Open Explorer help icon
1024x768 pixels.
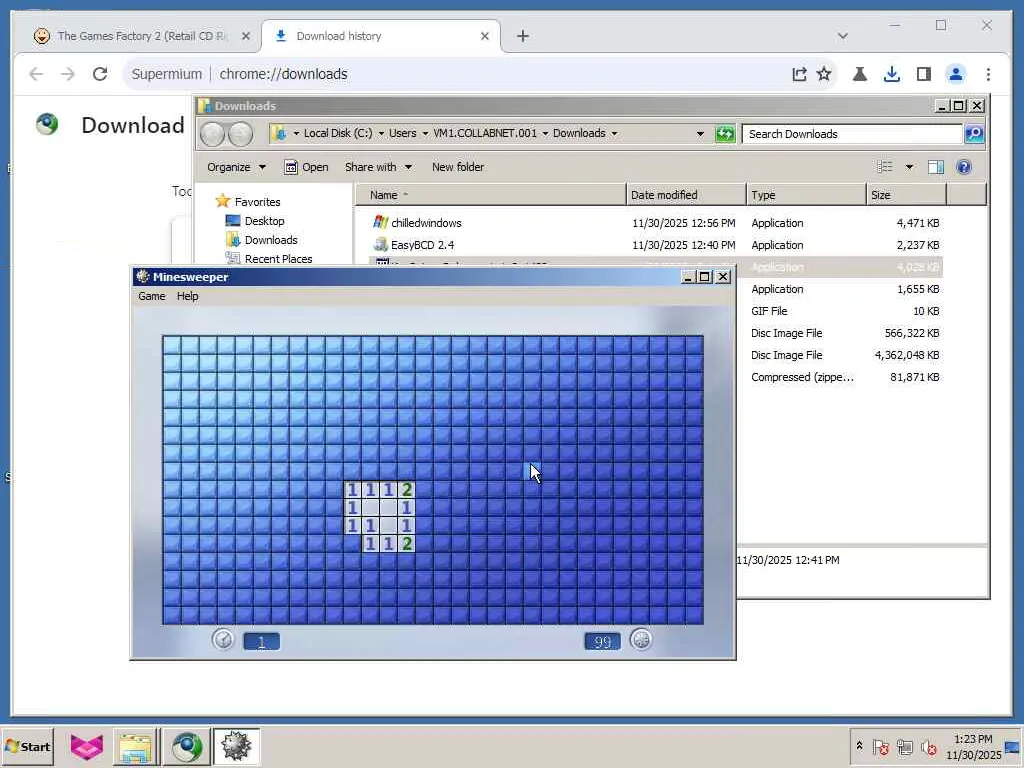pyautogui.click(x=963, y=167)
